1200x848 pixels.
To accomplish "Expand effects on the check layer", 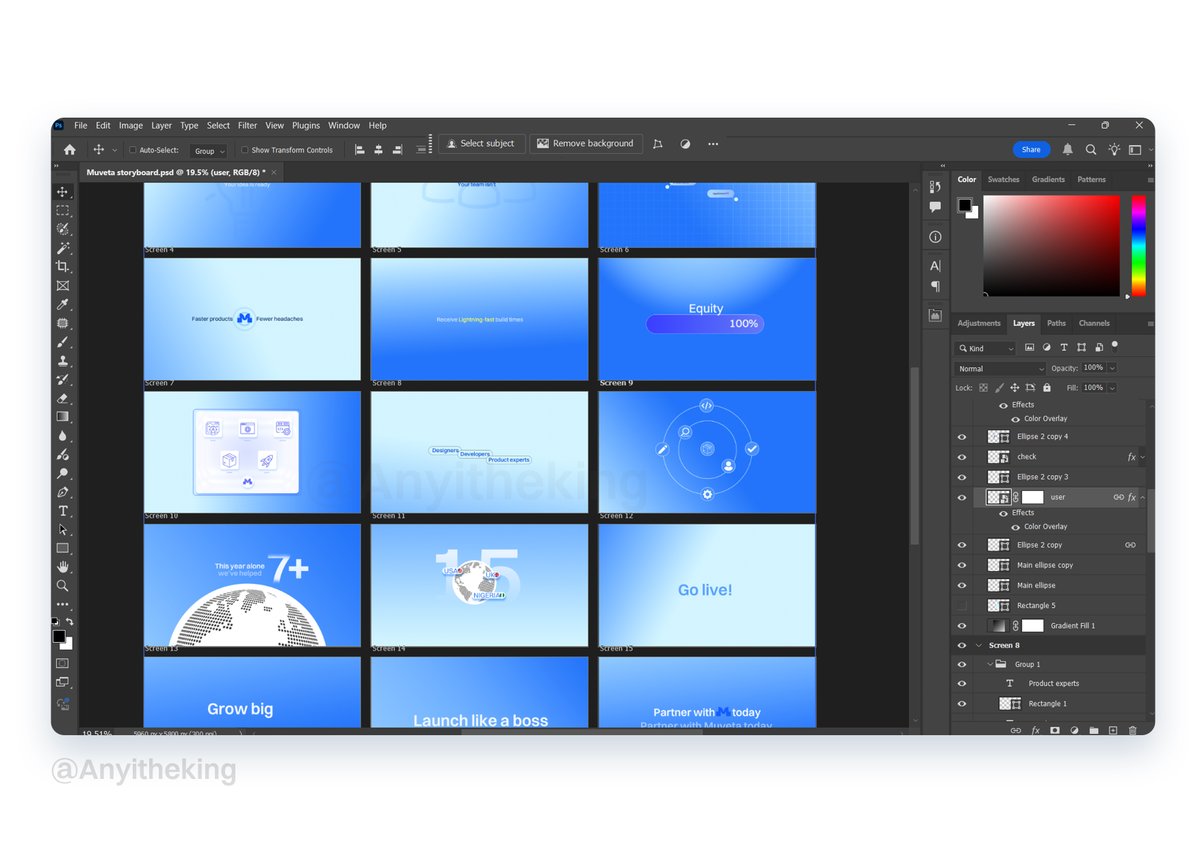I will pyautogui.click(x=1143, y=457).
